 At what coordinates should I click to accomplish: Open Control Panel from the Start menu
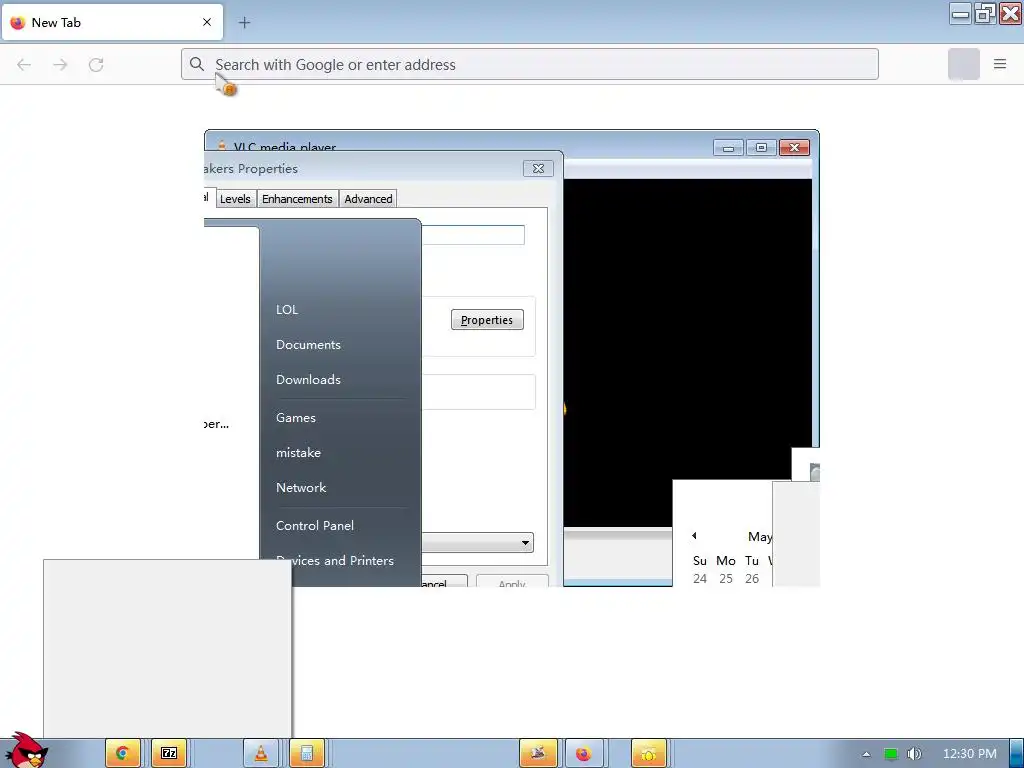315,526
